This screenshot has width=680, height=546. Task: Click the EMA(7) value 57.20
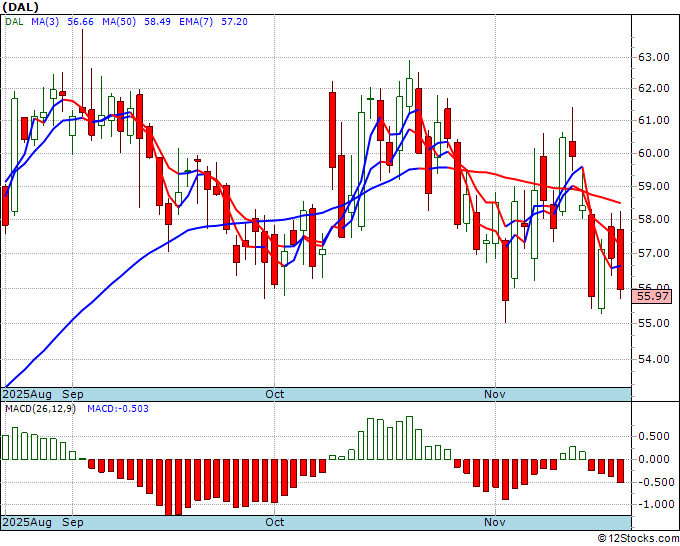pyautogui.click(x=234, y=22)
